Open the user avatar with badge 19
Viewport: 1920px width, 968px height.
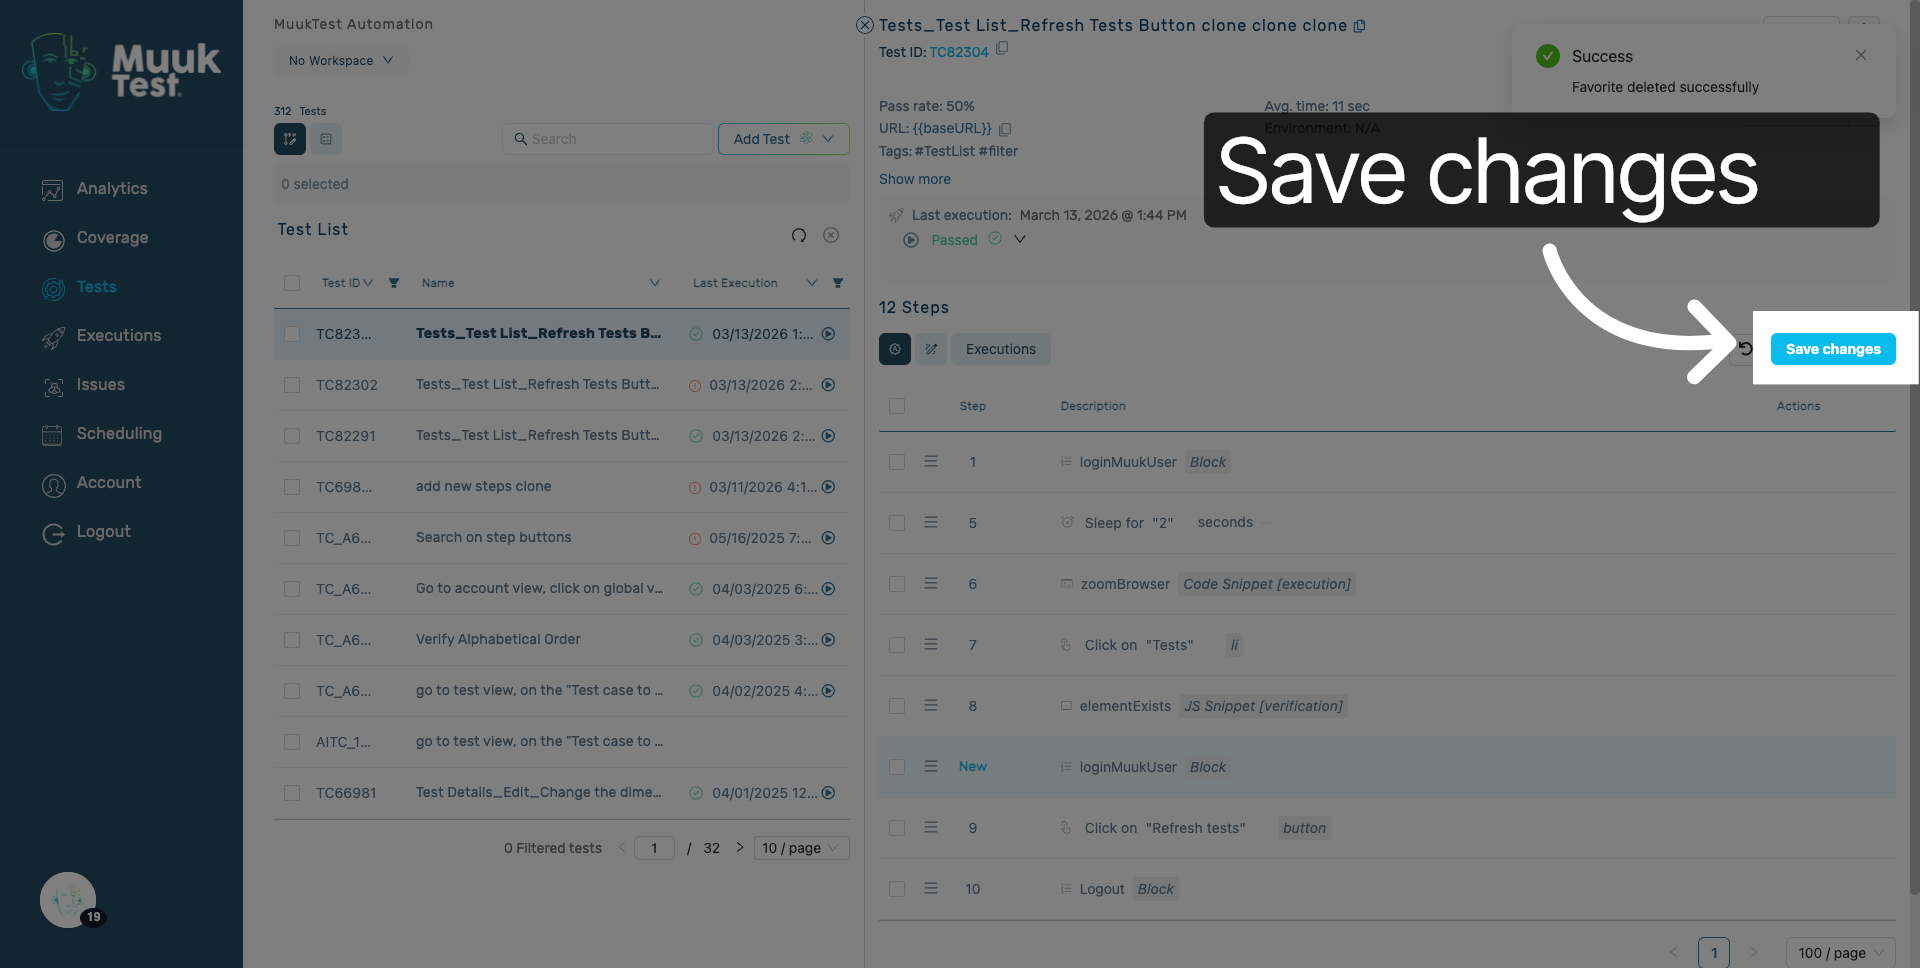(x=68, y=900)
